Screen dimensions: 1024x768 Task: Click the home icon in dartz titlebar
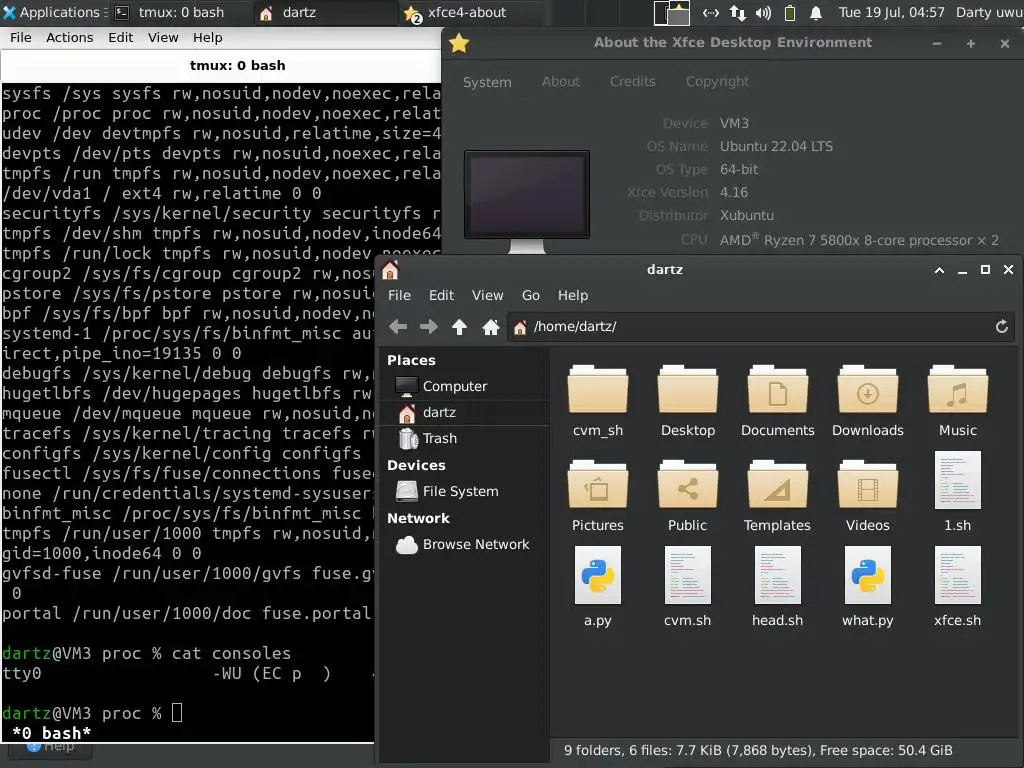point(391,270)
